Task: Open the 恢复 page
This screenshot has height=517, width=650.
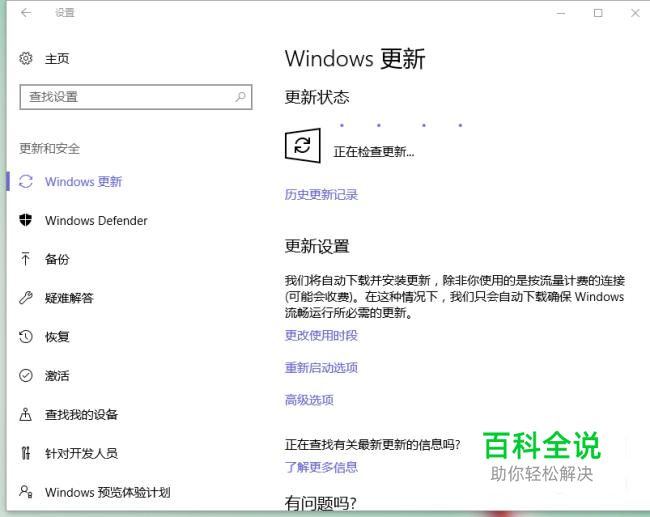Action: 57,337
